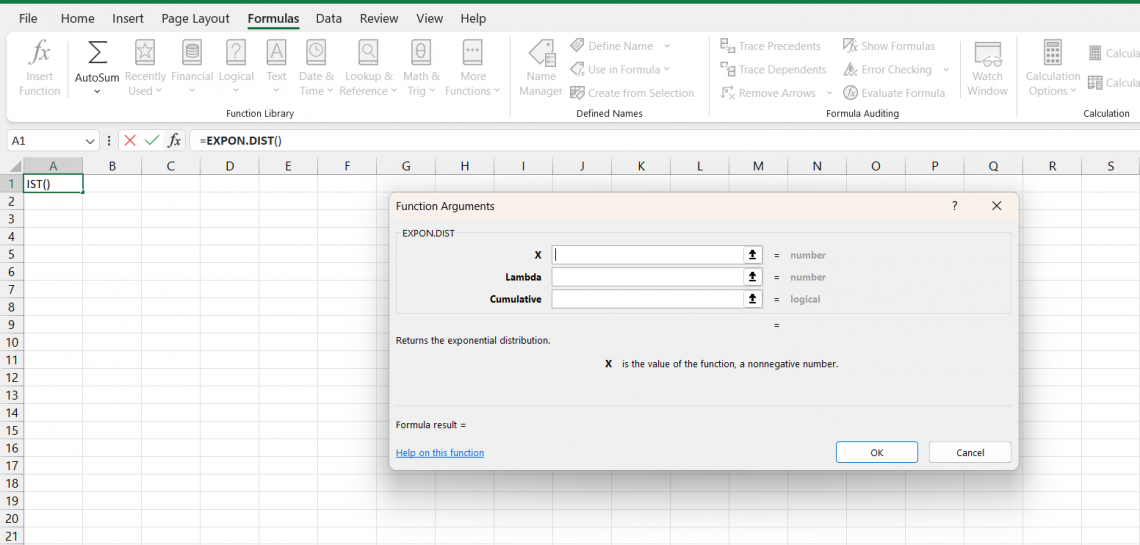Click into the Cumulative input field
This screenshot has width=1140, height=545.
[647, 299]
